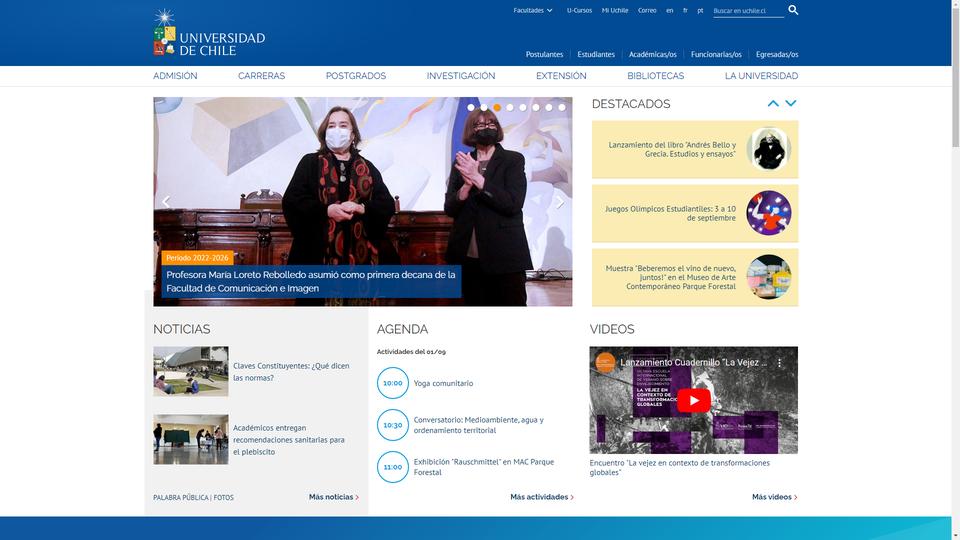The height and width of the screenshot is (540, 960).
Task: Open the Postgrados menu
Action: (x=356, y=76)
